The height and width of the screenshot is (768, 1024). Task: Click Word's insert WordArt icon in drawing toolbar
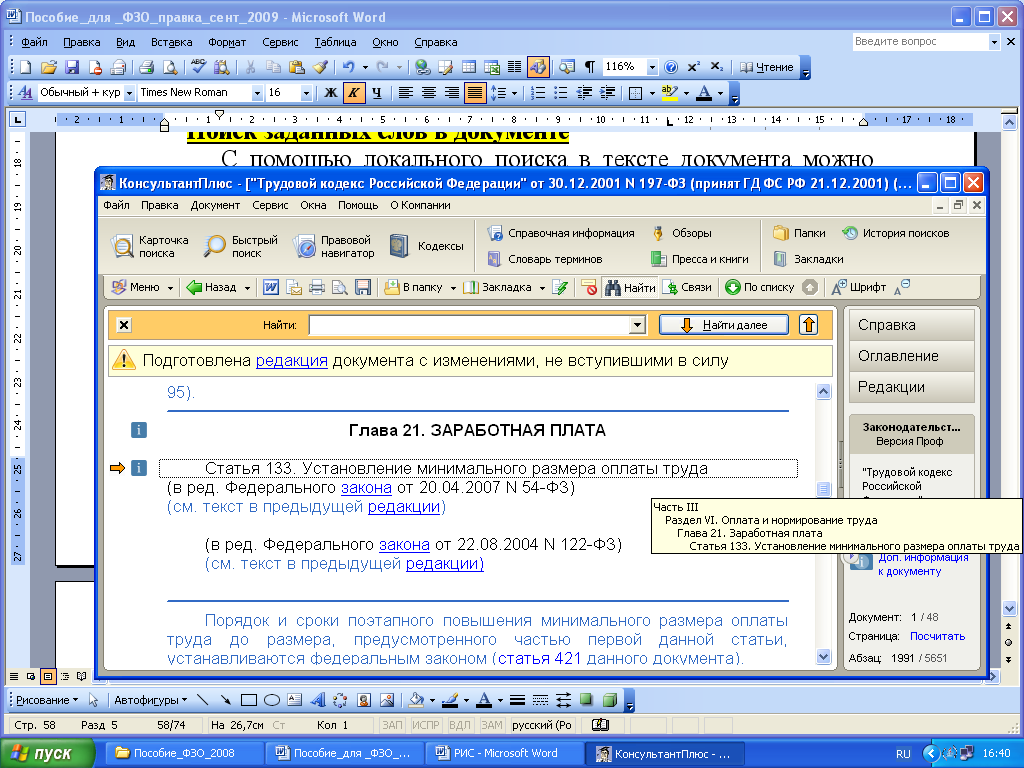[317, 700]
